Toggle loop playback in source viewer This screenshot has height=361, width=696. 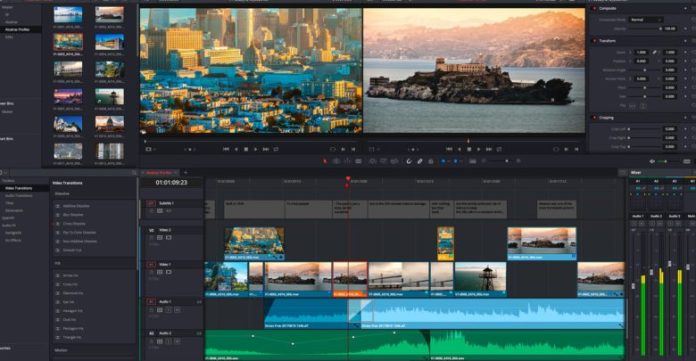coord(276,150)
